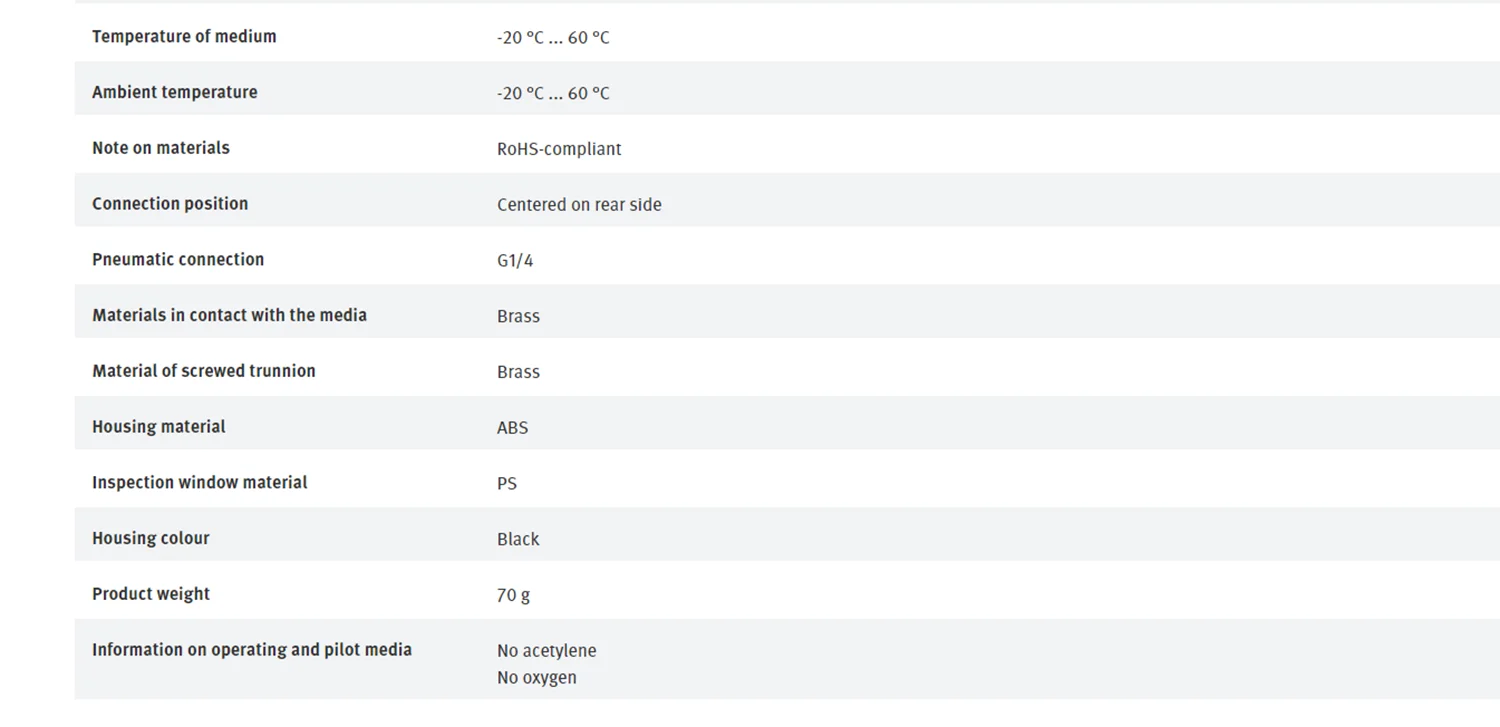
Task: Select the Pneumatic connection label
Action: (x=178, y=259)
